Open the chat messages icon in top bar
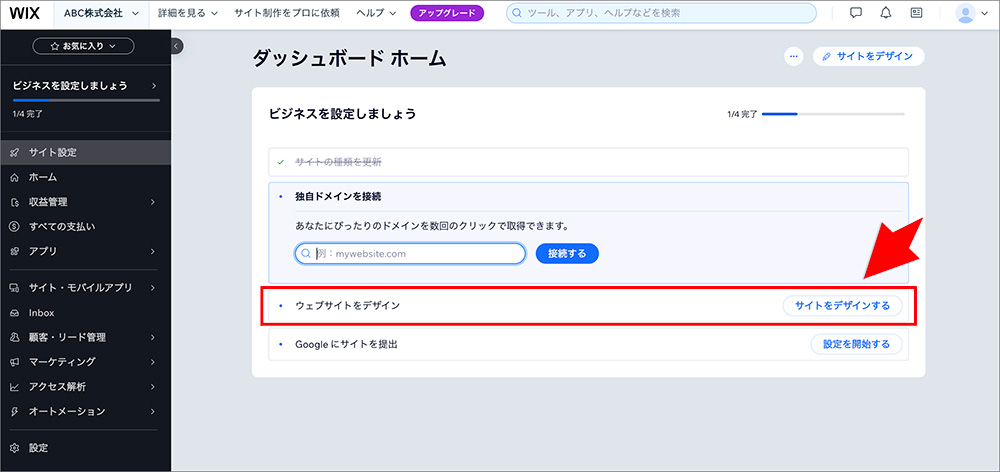Screen dimensions: 1000x472 click(x=856, y=13)
